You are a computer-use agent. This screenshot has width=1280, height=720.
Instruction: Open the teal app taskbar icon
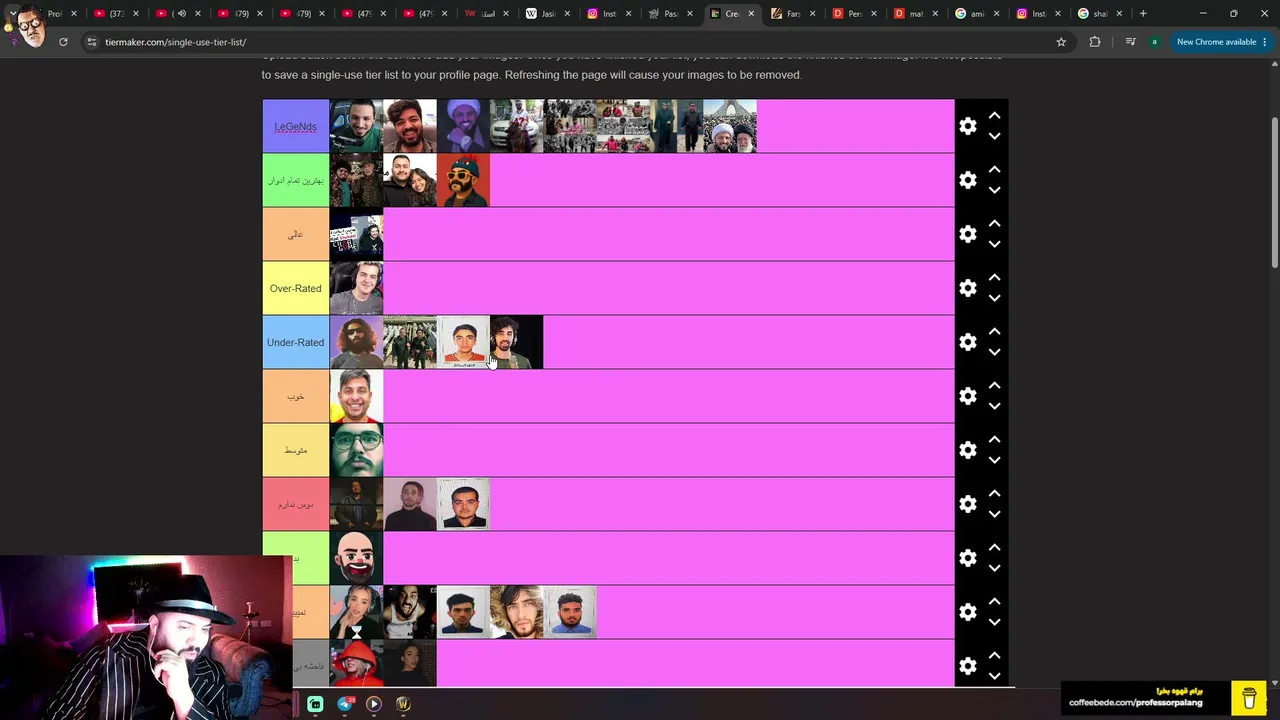coord(315,704)
